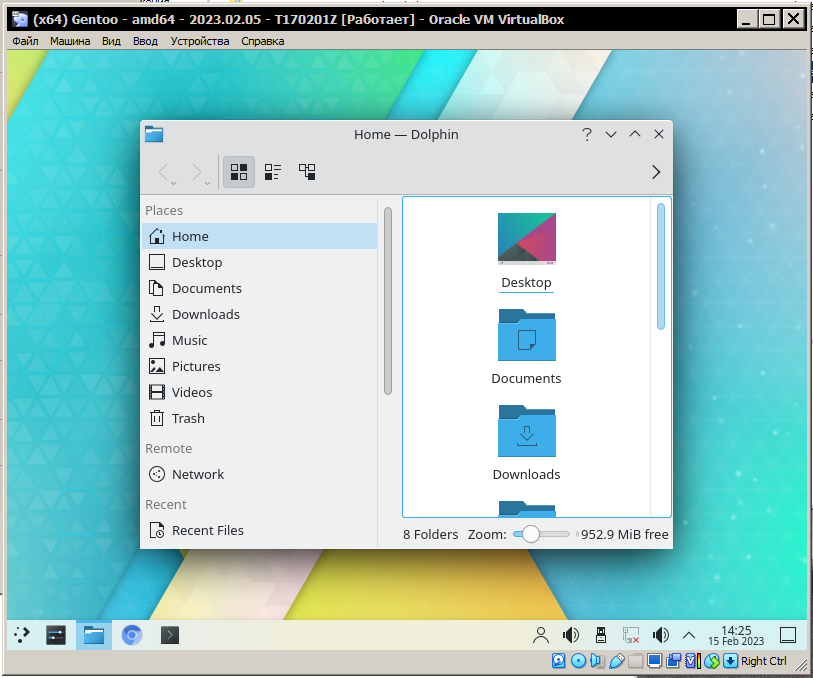Open Trash in Places panel
Screen dimensions: 813x678
(260, 418)
